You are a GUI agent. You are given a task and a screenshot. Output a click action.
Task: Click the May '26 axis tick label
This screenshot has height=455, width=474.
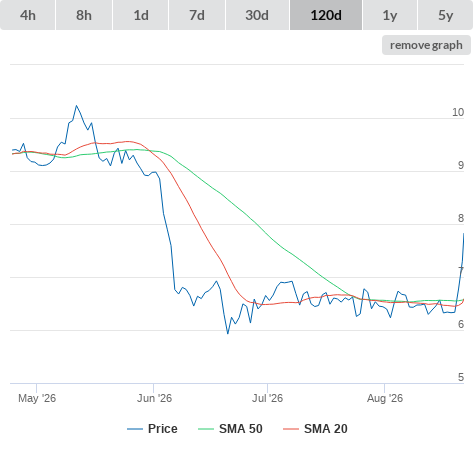(37, 398)
